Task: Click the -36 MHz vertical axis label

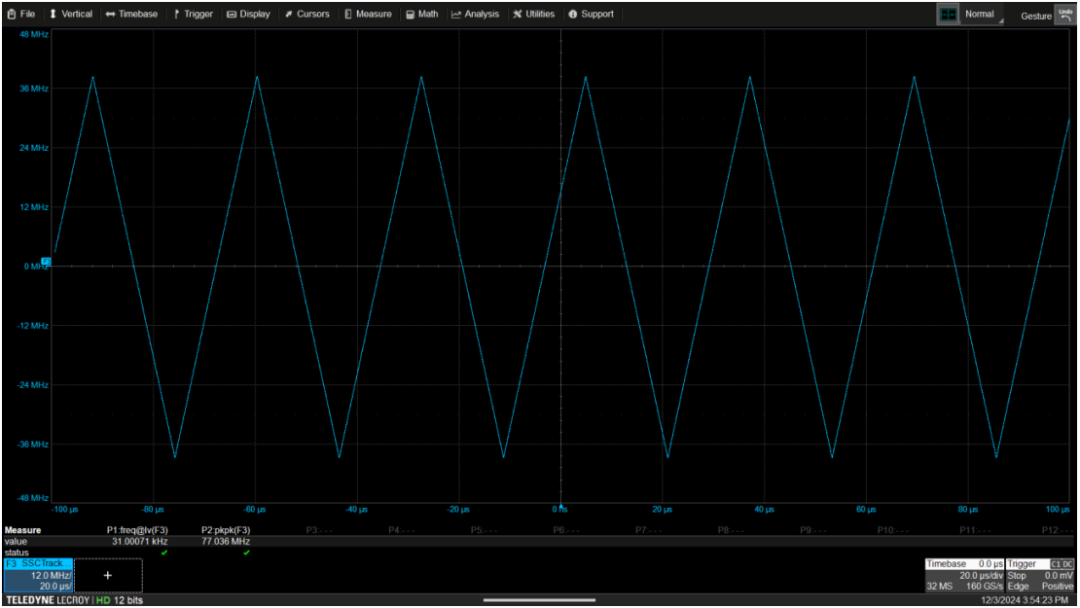Action: (x=32, y=444)
